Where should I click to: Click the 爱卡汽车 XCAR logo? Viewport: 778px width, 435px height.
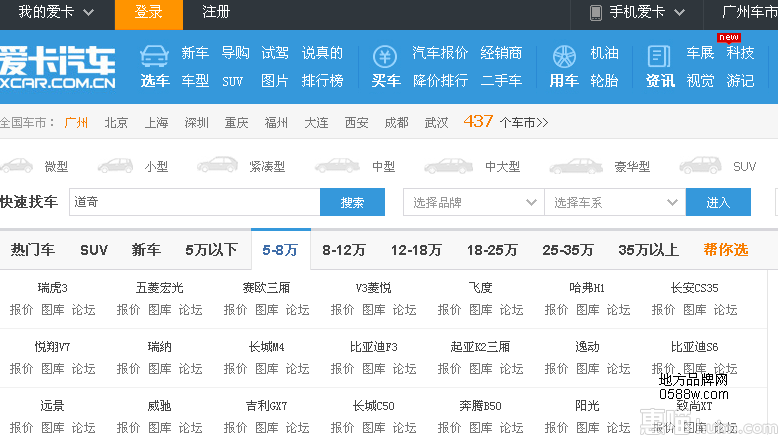click(58, 67)
